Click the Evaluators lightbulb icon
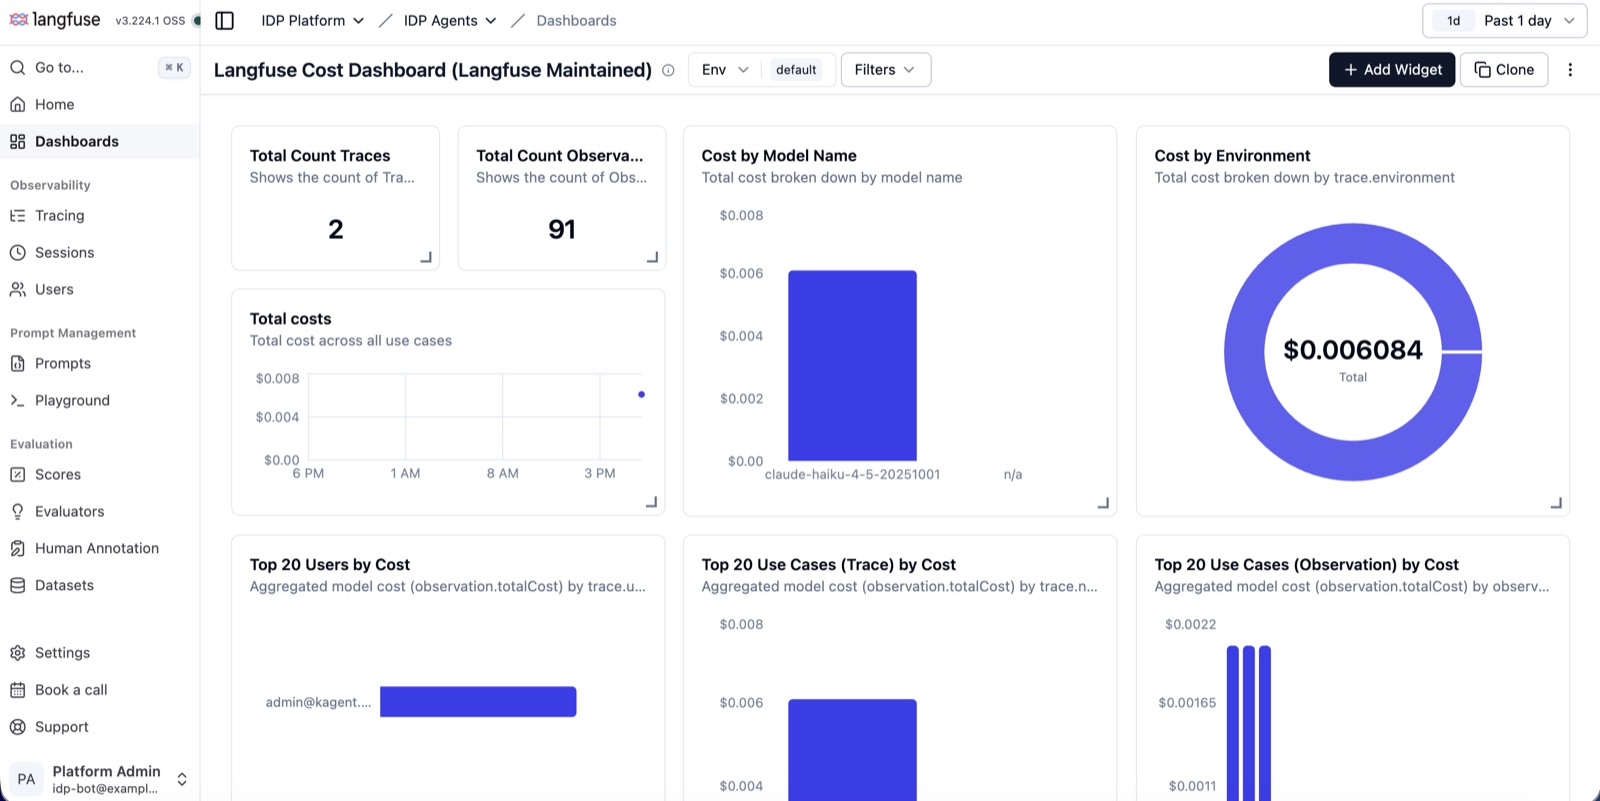1600x801 pixels. pos(18,511)
